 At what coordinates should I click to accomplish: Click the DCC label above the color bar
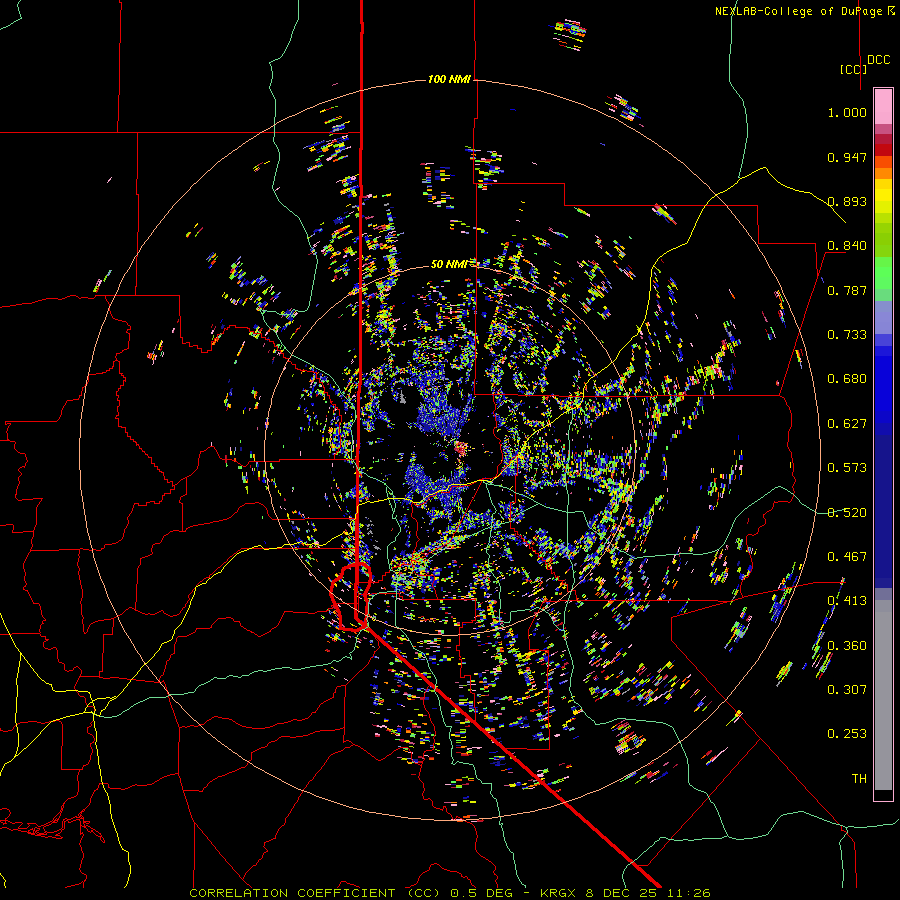(878, 60)
